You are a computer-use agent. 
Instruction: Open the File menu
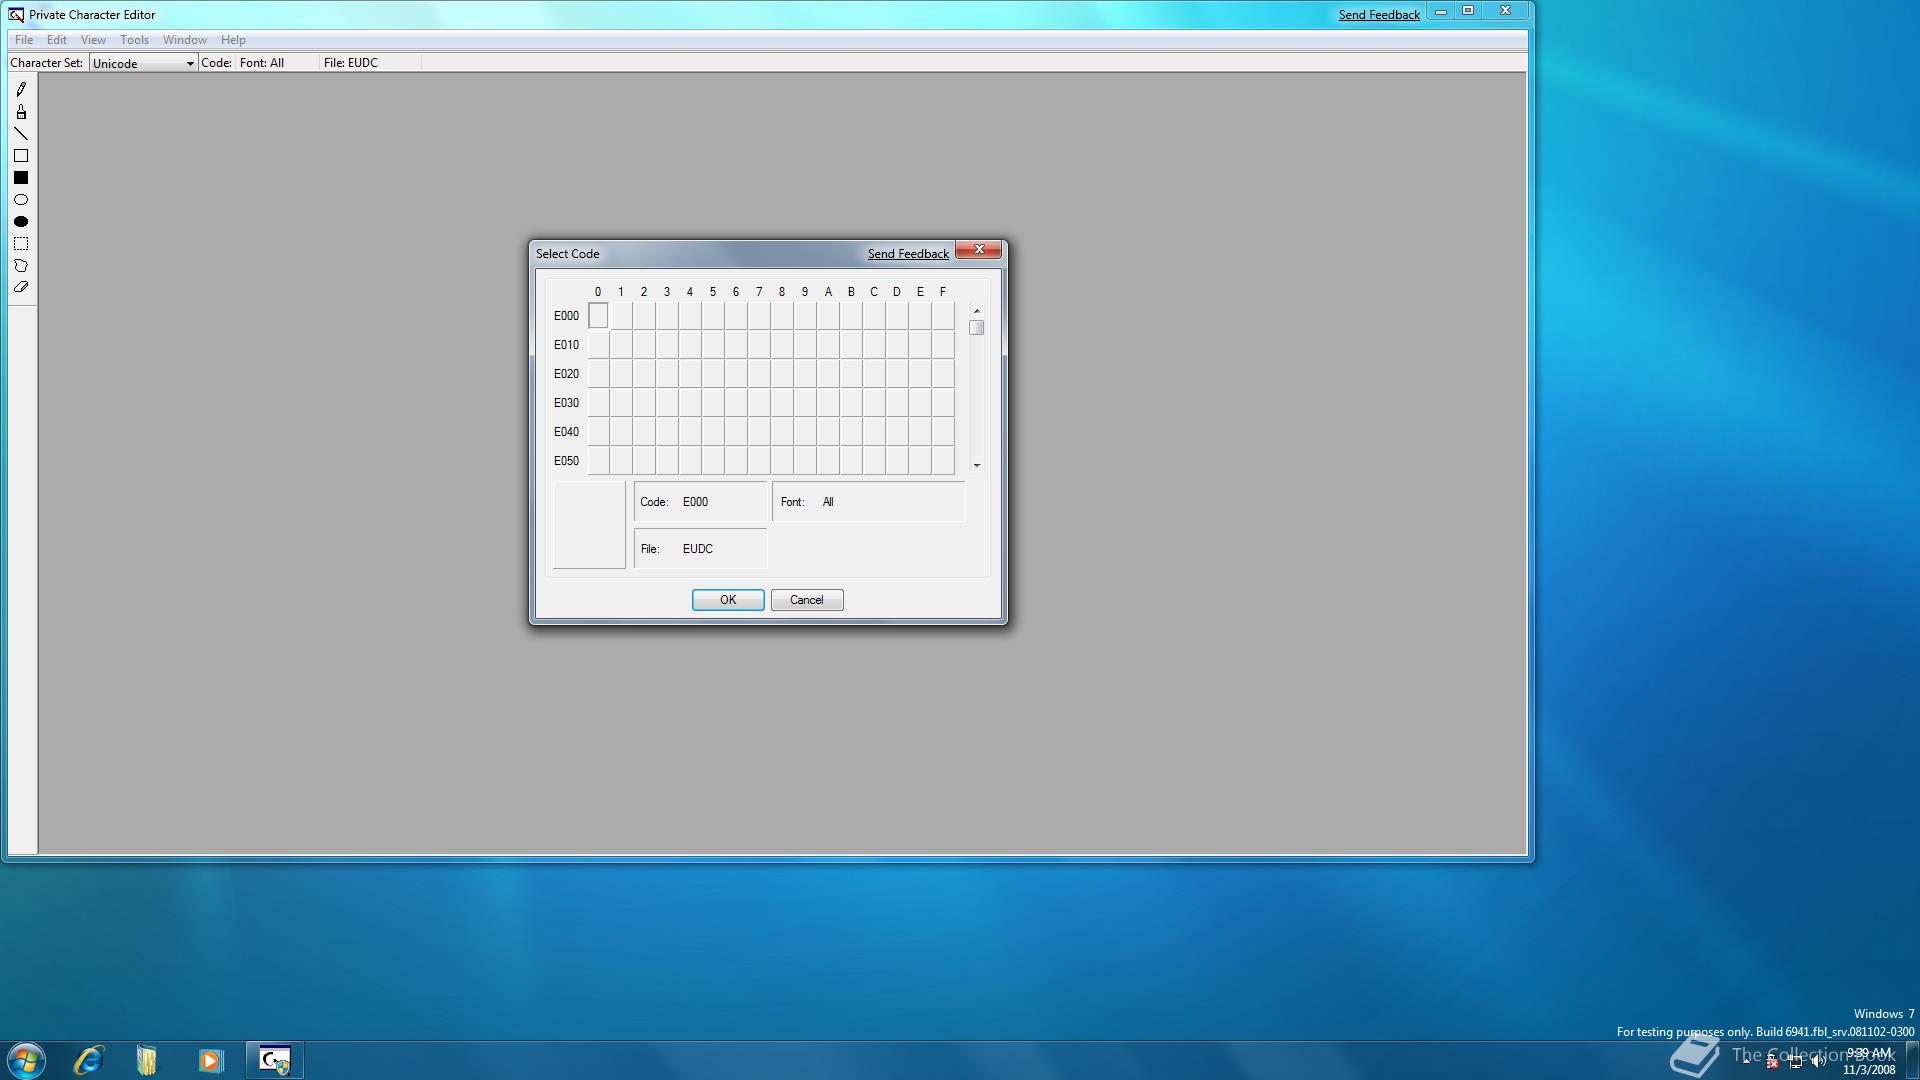[x=24, y=40]
